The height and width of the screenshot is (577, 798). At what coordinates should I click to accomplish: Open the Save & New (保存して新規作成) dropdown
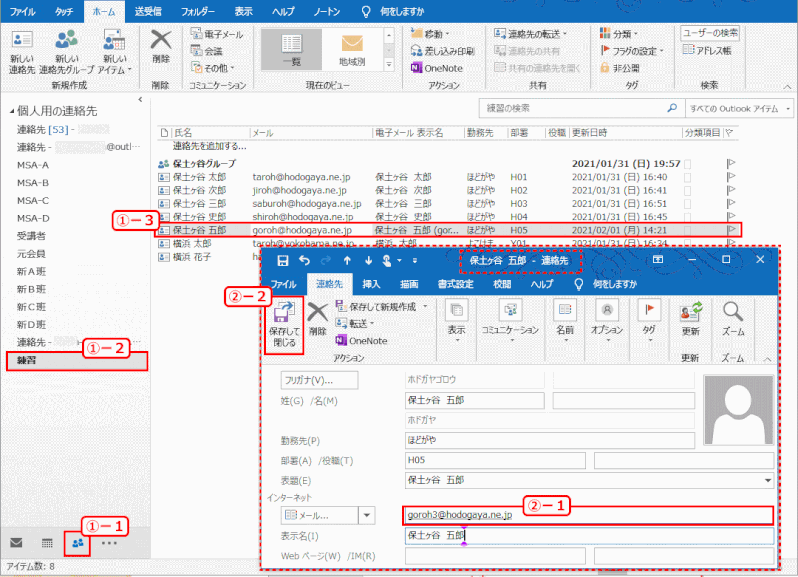425,306
